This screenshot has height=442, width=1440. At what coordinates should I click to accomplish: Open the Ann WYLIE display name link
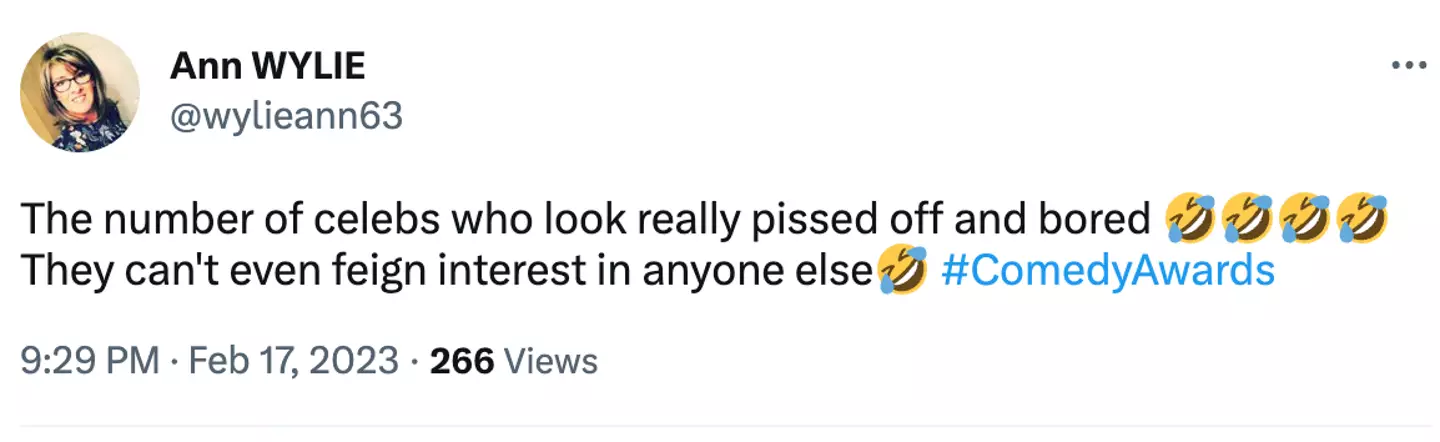tap(267, 67)
